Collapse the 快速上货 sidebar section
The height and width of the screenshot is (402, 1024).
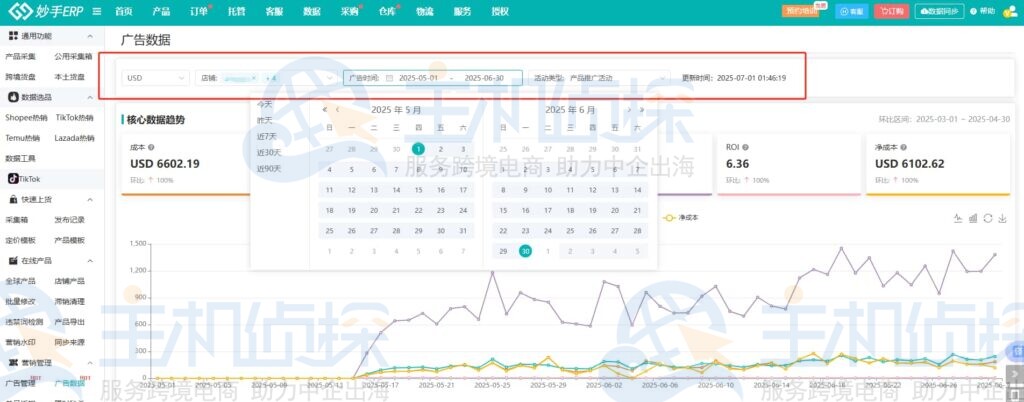89,200
